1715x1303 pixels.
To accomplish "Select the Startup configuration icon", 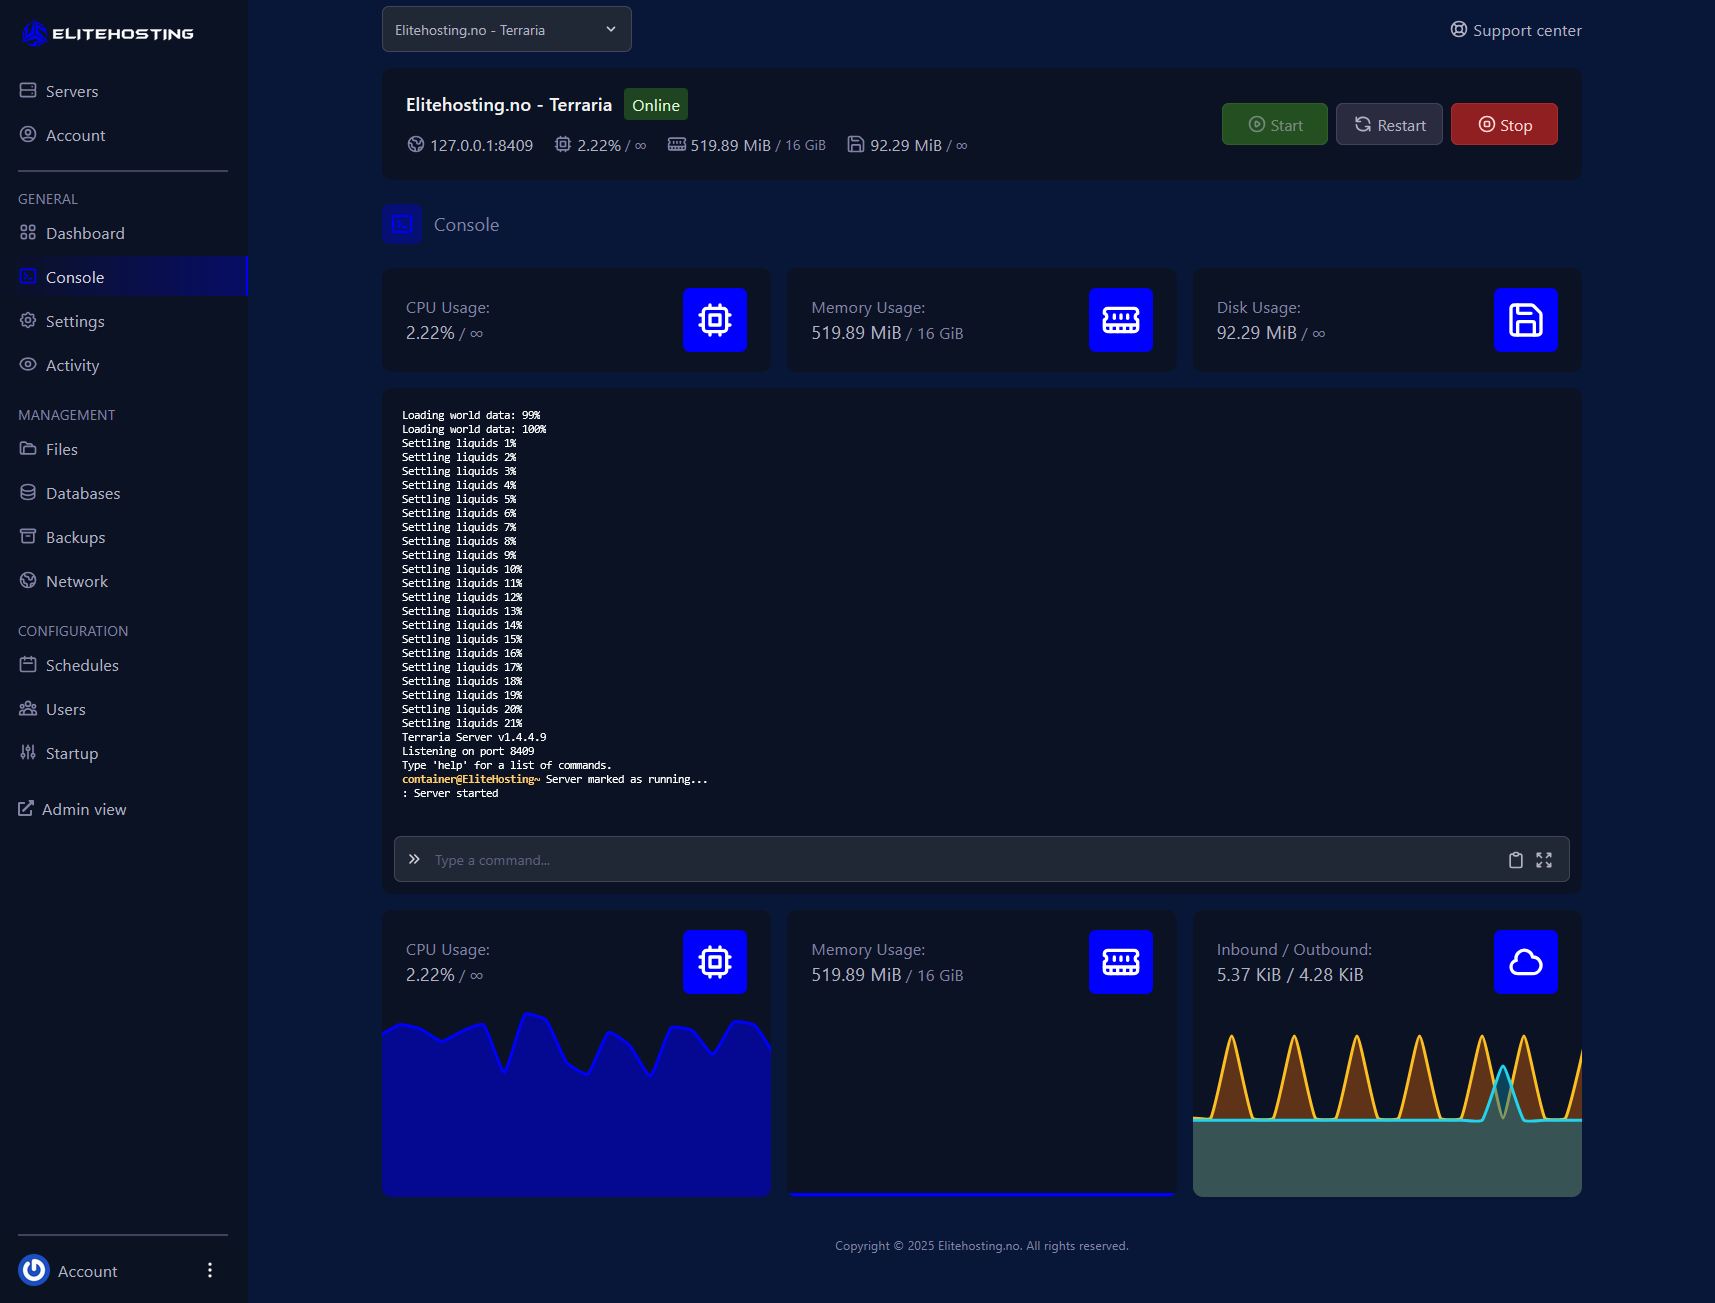I will click(28, 752).
